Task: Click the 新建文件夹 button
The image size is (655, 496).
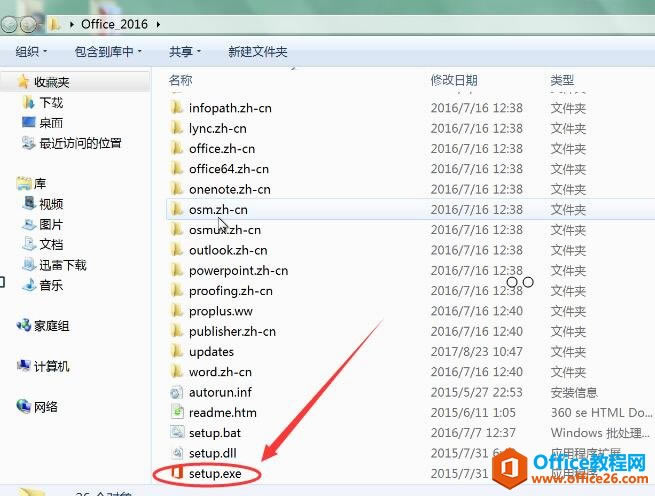Action: point(258,52)
